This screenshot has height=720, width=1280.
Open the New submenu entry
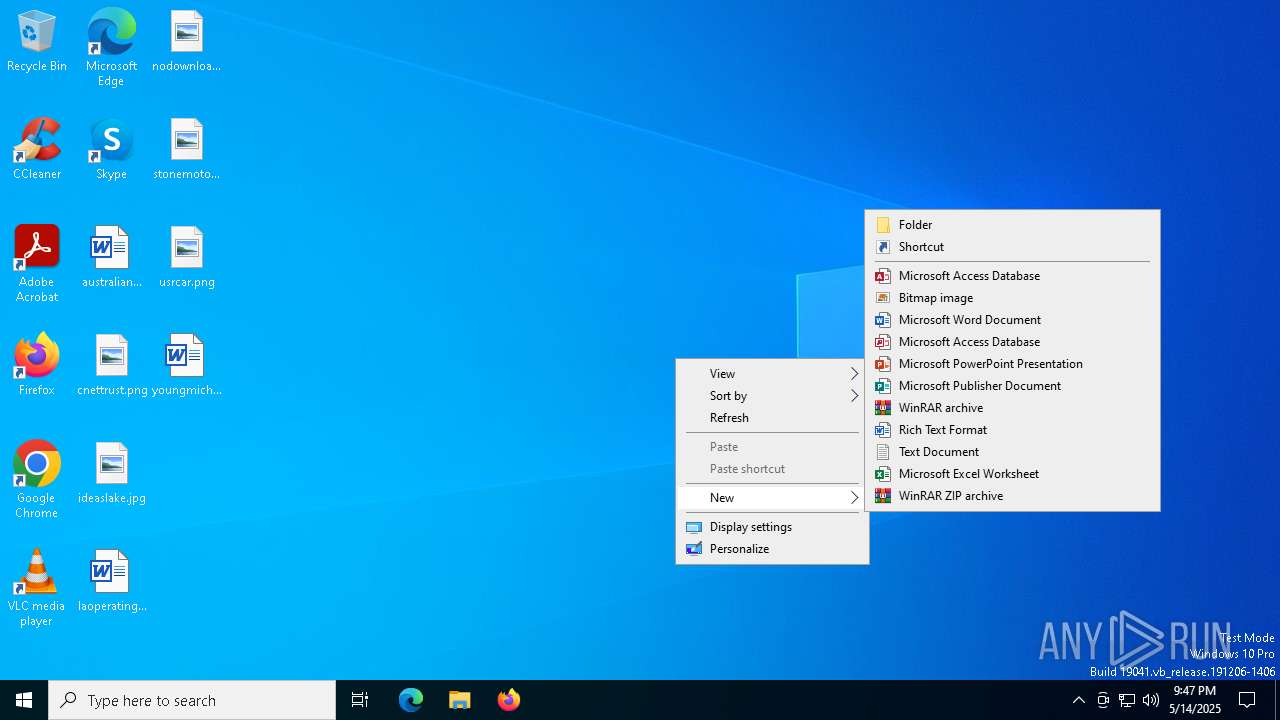point(772,498)
